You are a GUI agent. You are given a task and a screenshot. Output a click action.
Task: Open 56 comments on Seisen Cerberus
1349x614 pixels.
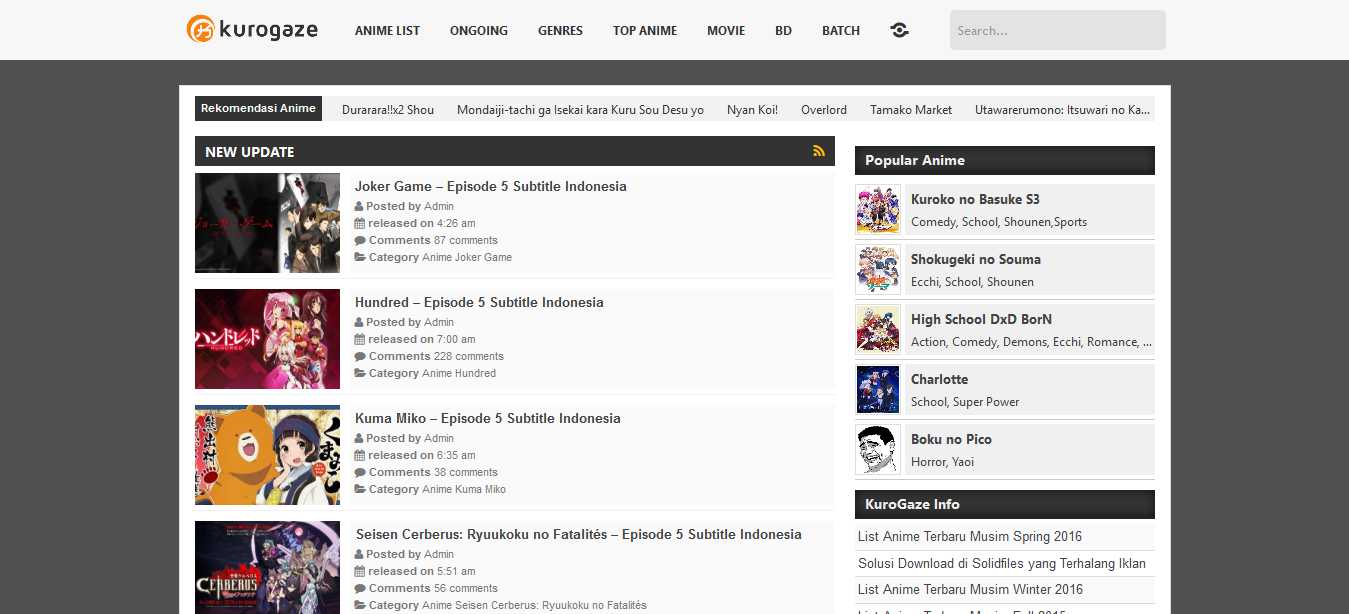click(x=466, y=588)
